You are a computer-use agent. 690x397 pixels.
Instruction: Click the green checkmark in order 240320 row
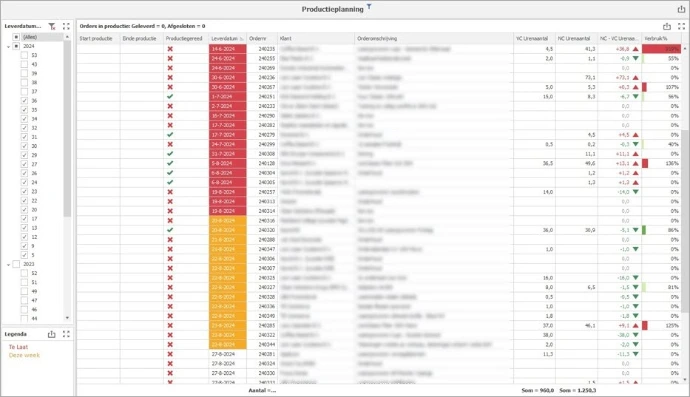click(x=170, y=230)
